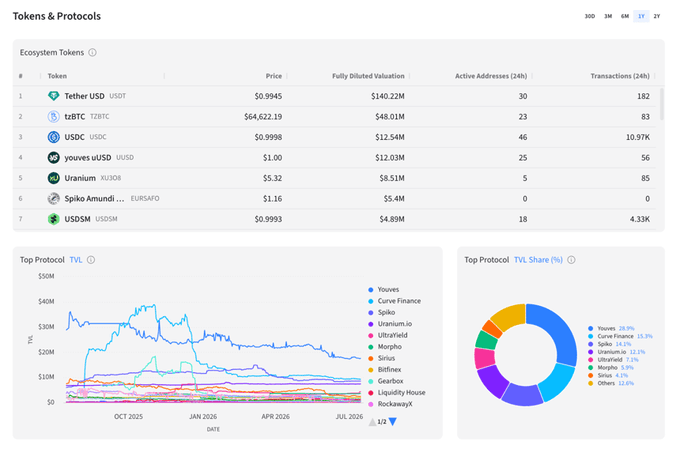Screen dimensions: 680x449
Task: Open the Tether USD token link
Action: pyautogui.click(x=84, y=96)
